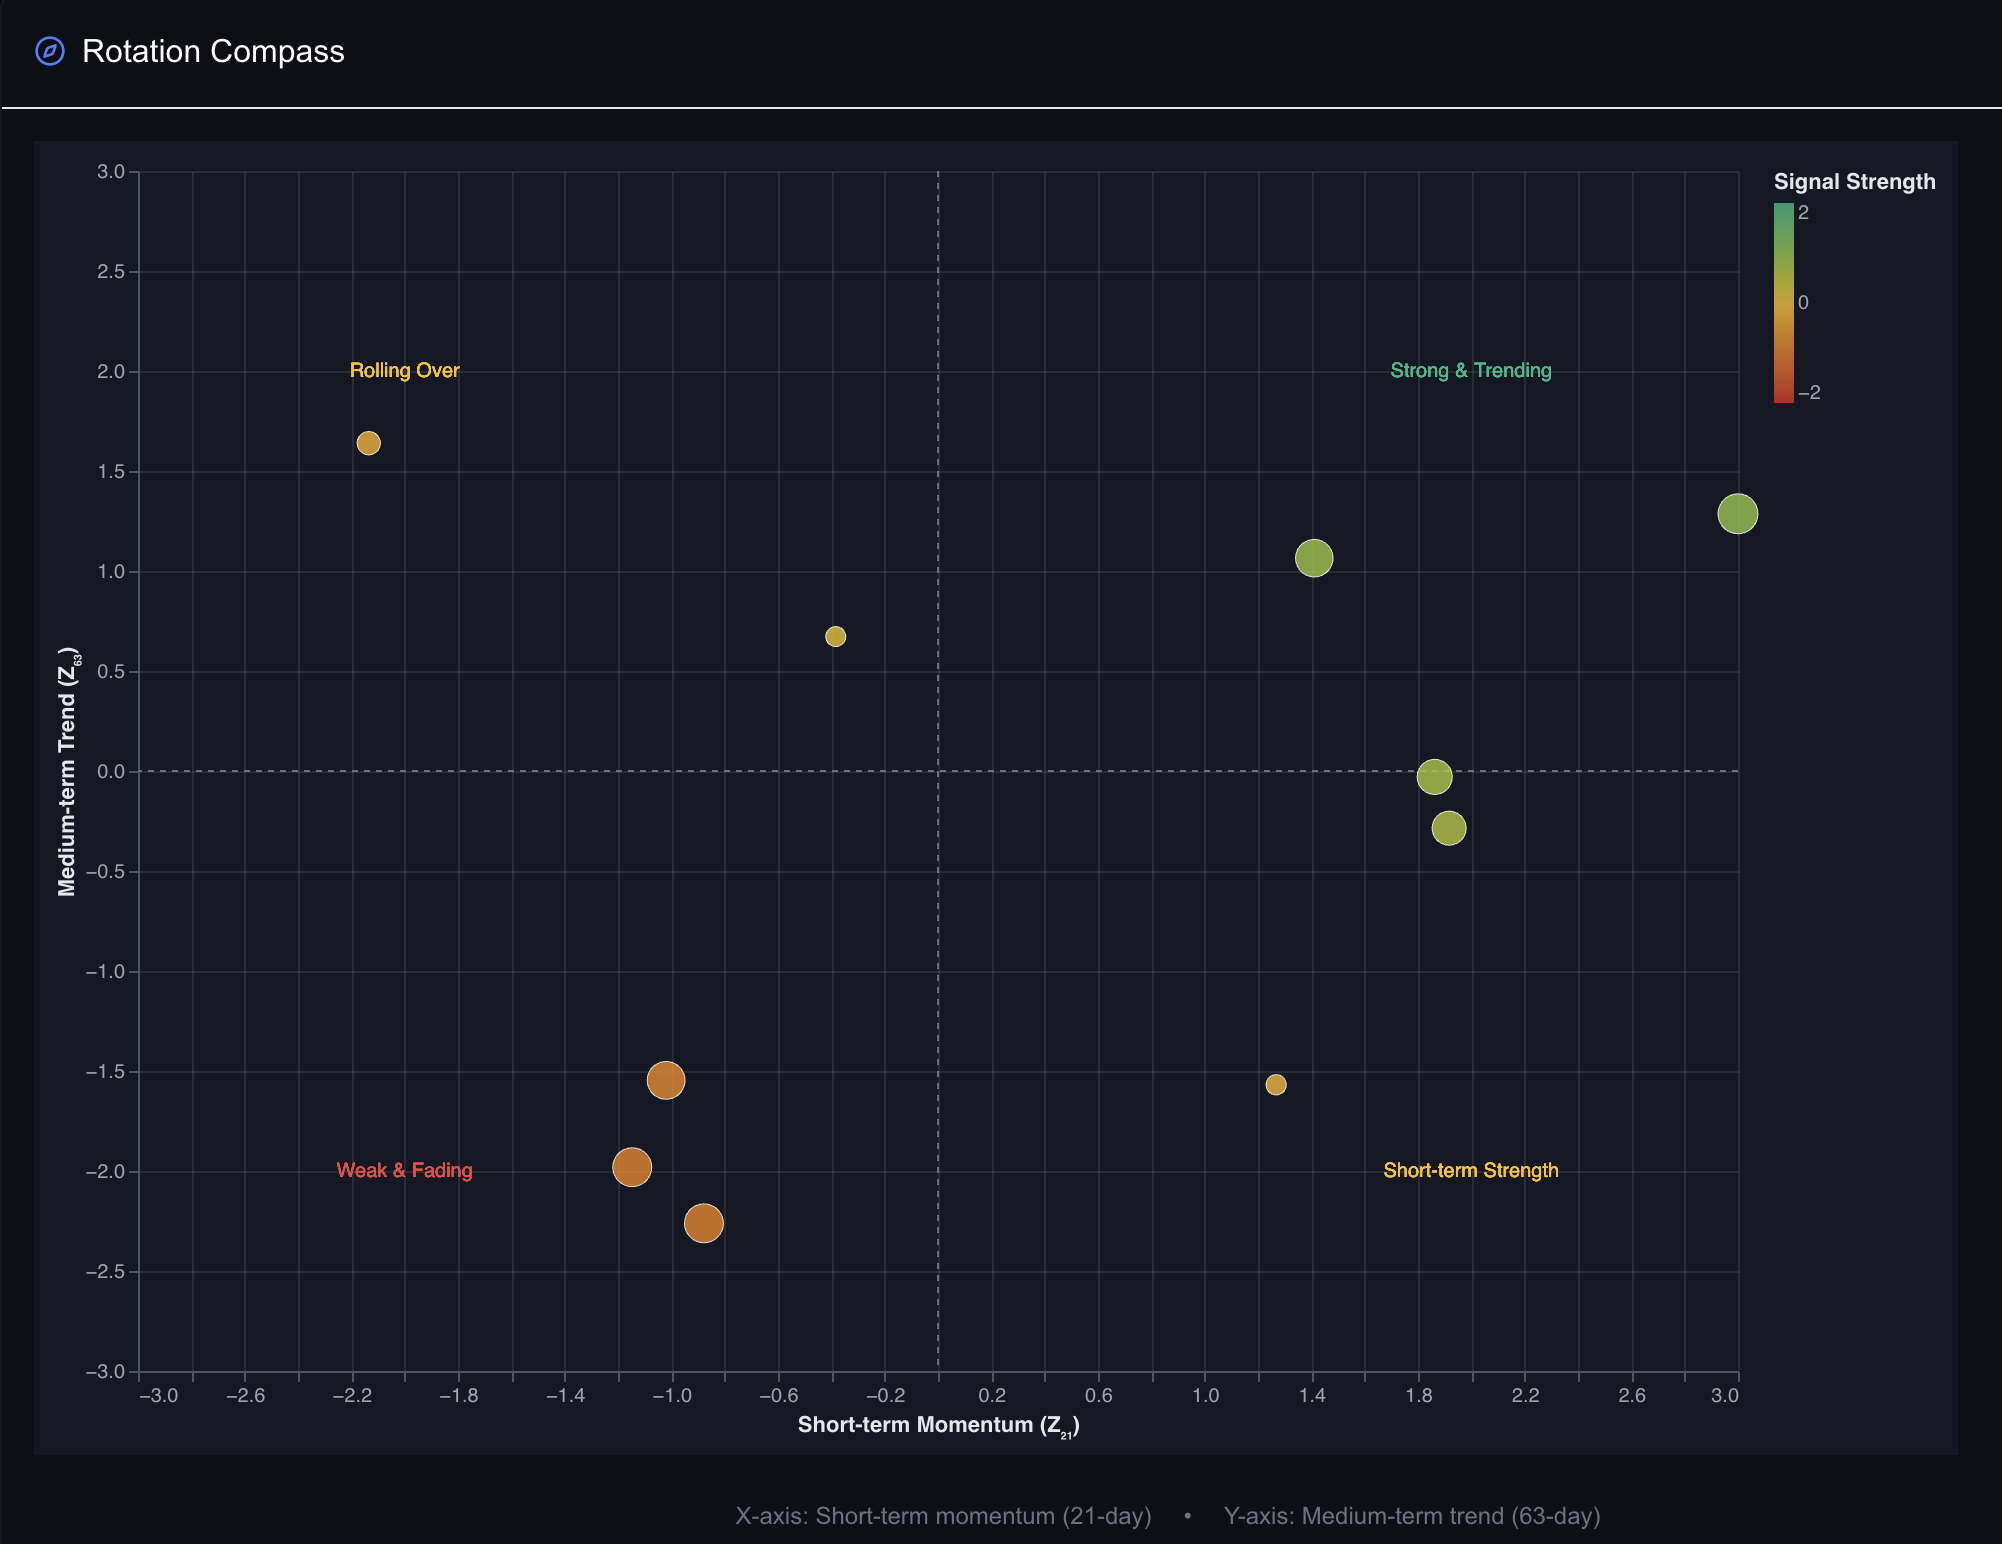
Task: Click the X-axis Short-term momentum (21-day) footnote
Action: point(944,1516)
